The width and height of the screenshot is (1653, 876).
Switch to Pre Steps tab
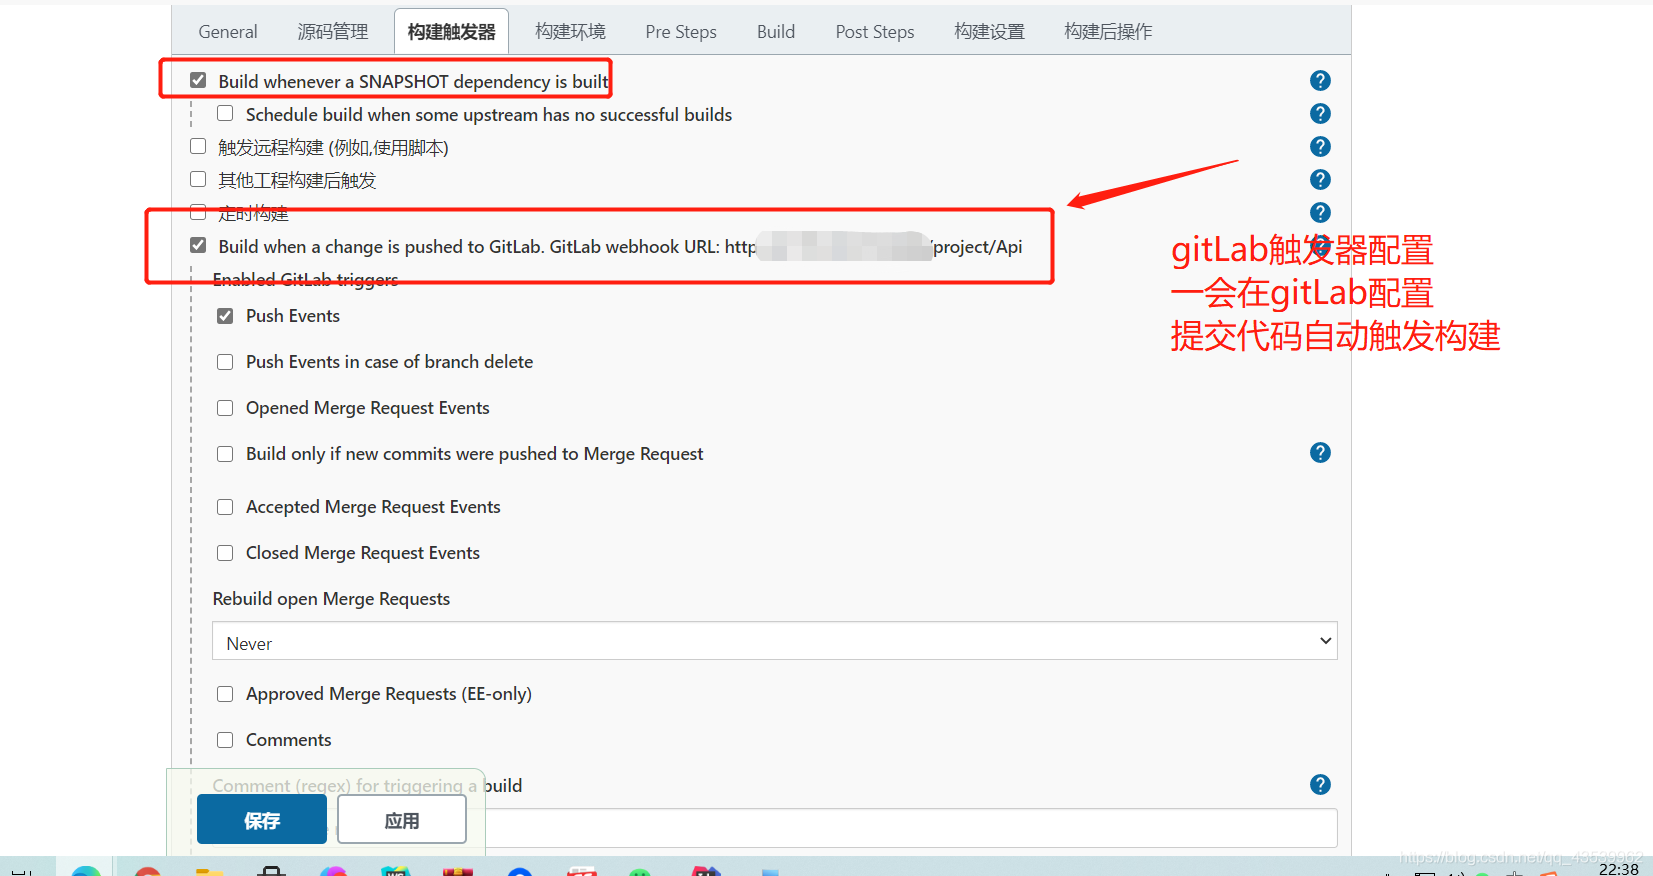pos(681,32)
